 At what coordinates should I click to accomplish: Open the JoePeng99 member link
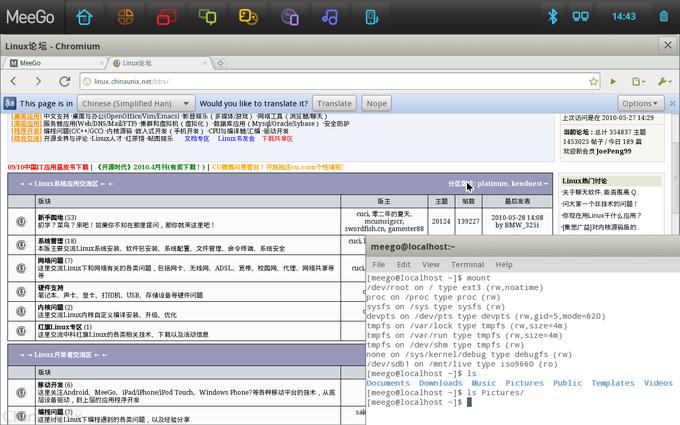(x=614, y=151)
